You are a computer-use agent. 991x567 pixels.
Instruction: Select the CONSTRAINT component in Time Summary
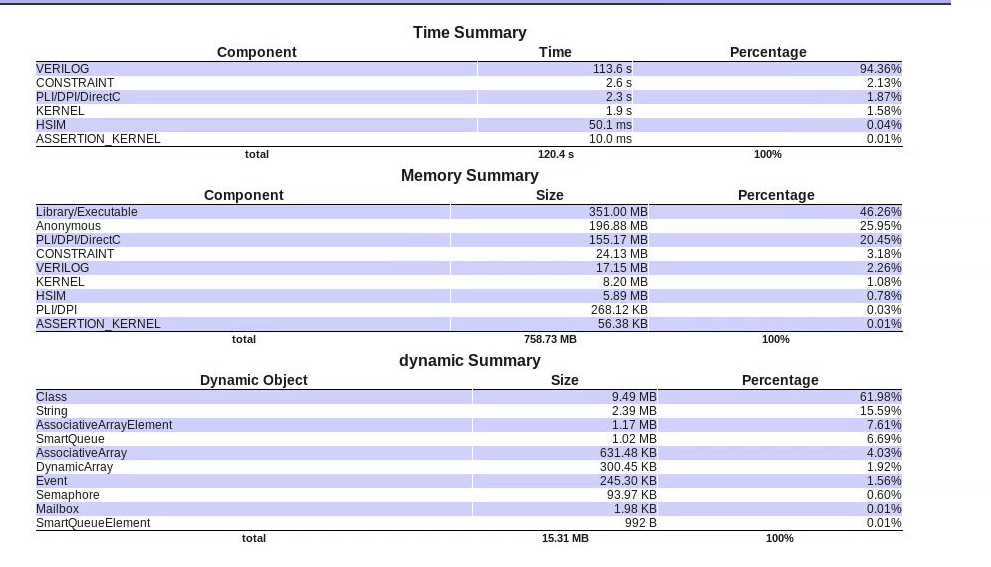(x=75, y=83)
